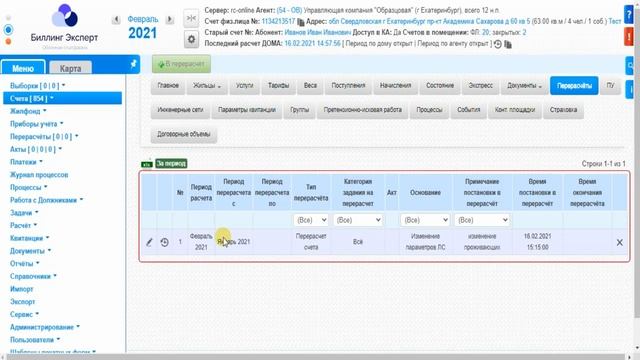This screenshot has width=640, height=360.
Task: Open Тип перерасчёта filter dropdown
Action: [x=311, y=220]
